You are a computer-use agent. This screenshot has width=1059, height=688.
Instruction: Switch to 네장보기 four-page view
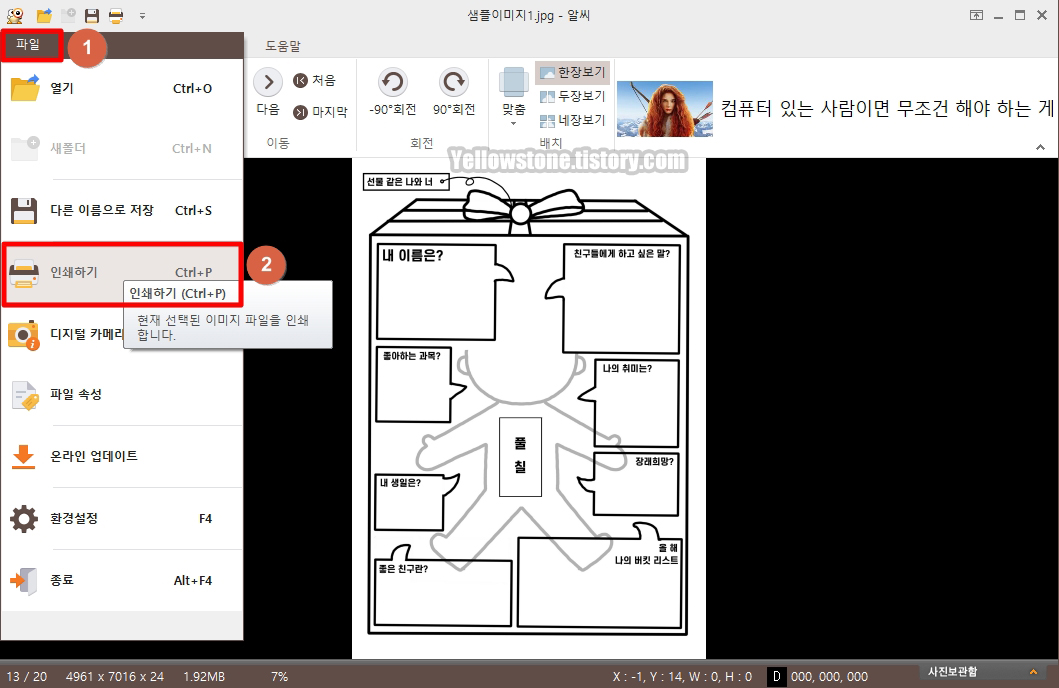click(572, 122)
